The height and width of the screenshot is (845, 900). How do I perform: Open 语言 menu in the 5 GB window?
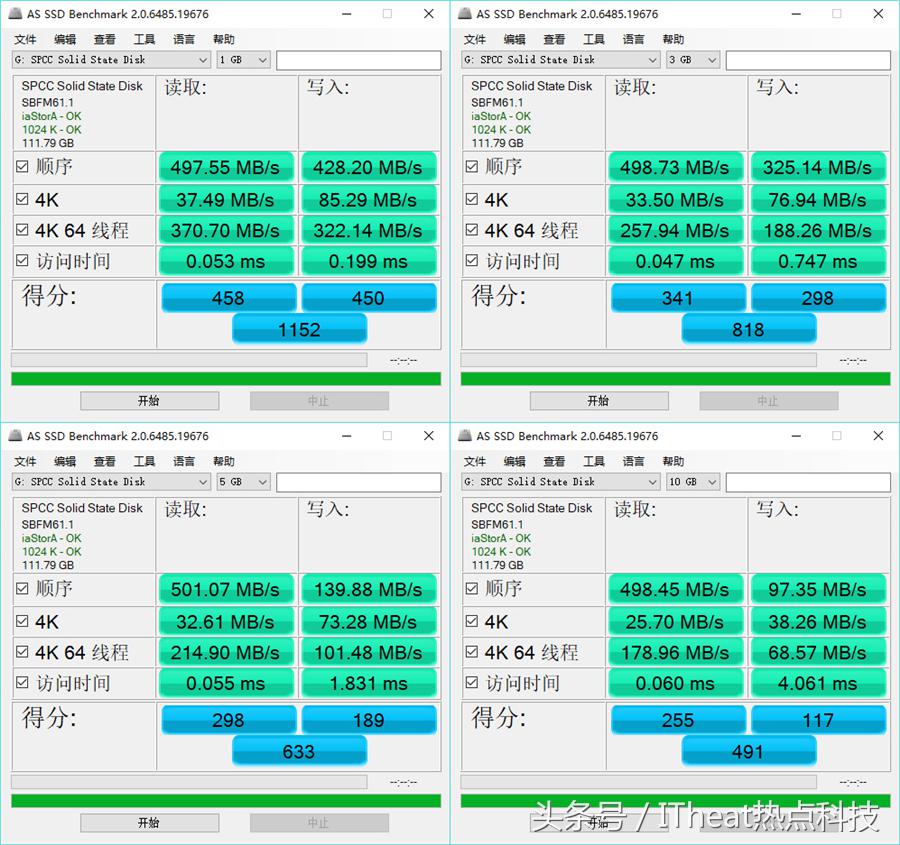click(184, 461)
